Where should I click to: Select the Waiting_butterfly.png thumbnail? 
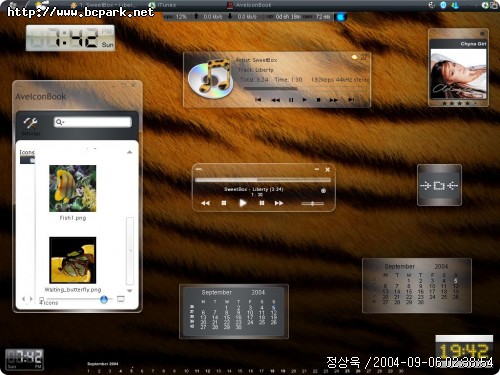pos(73,260)
